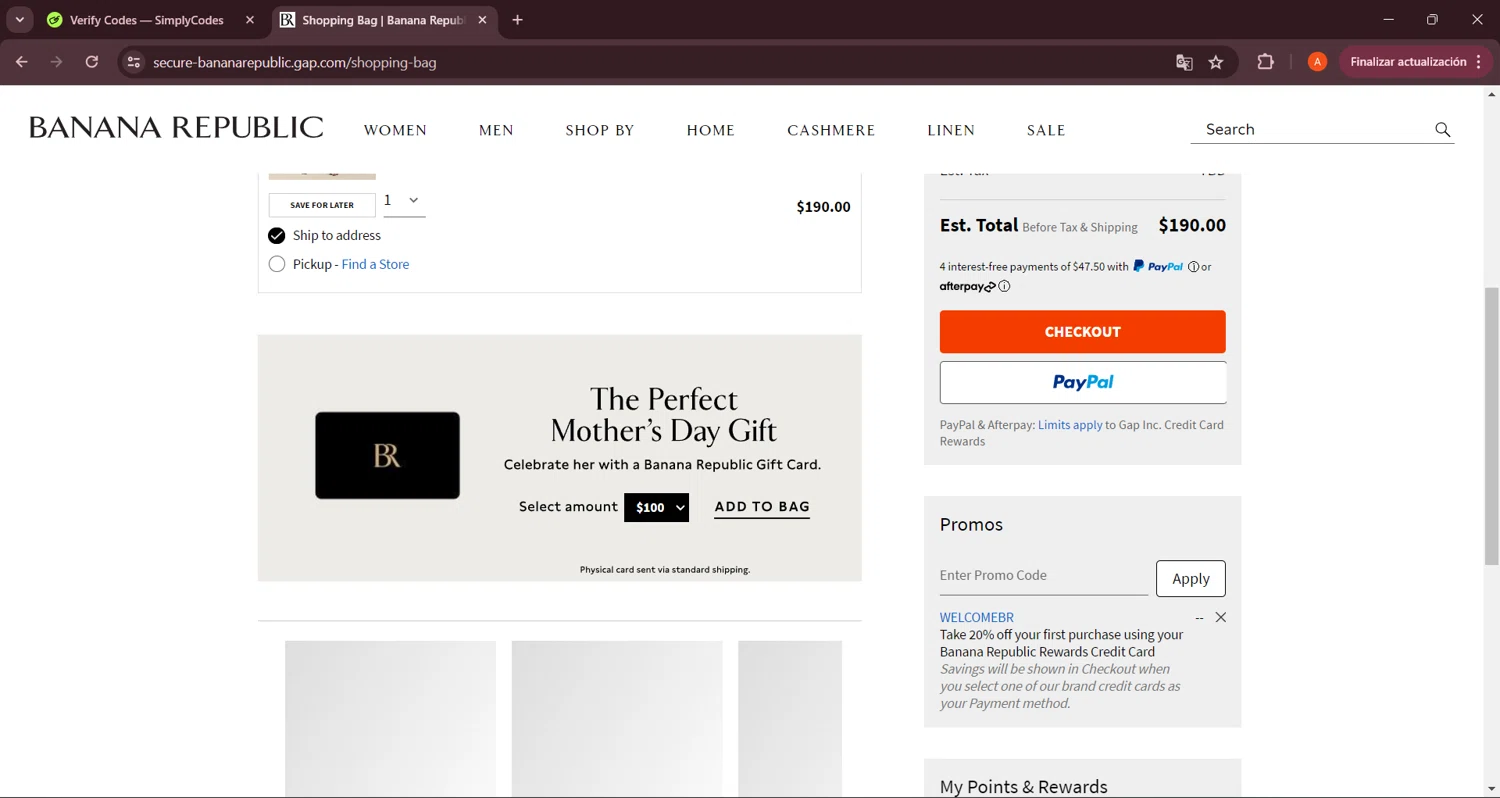
Task: Click the orange CHECKOUT button
Action: pos(1082,331)
